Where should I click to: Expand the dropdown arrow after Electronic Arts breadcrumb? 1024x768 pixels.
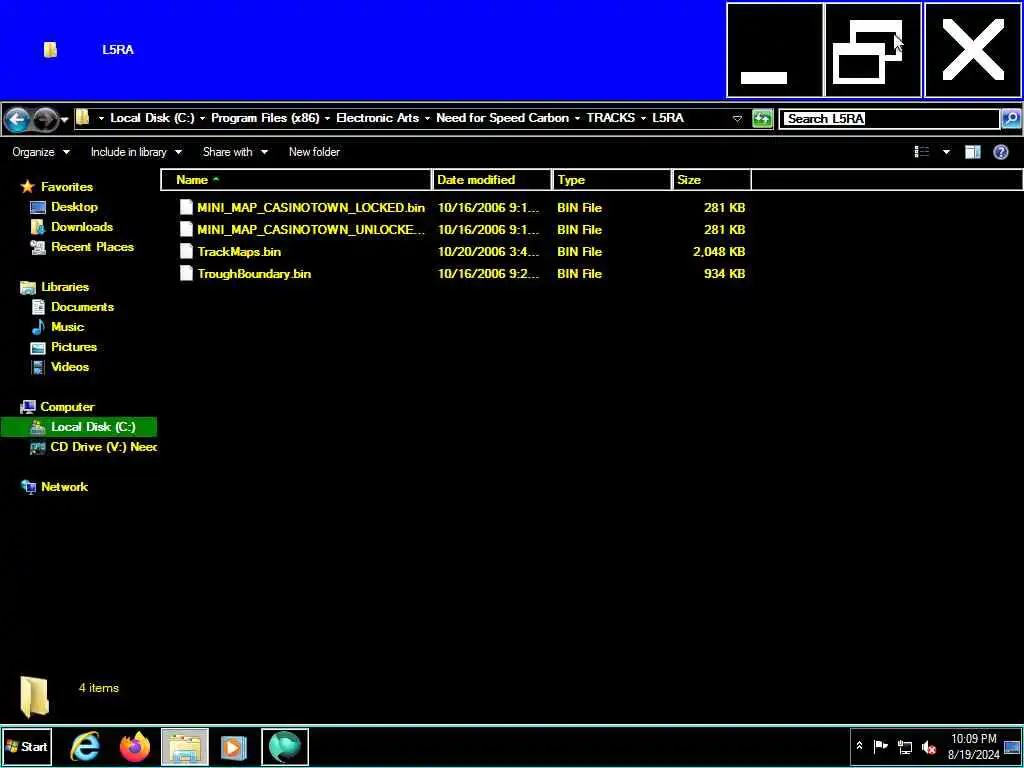pyautogui.click(x=427, y=119)
